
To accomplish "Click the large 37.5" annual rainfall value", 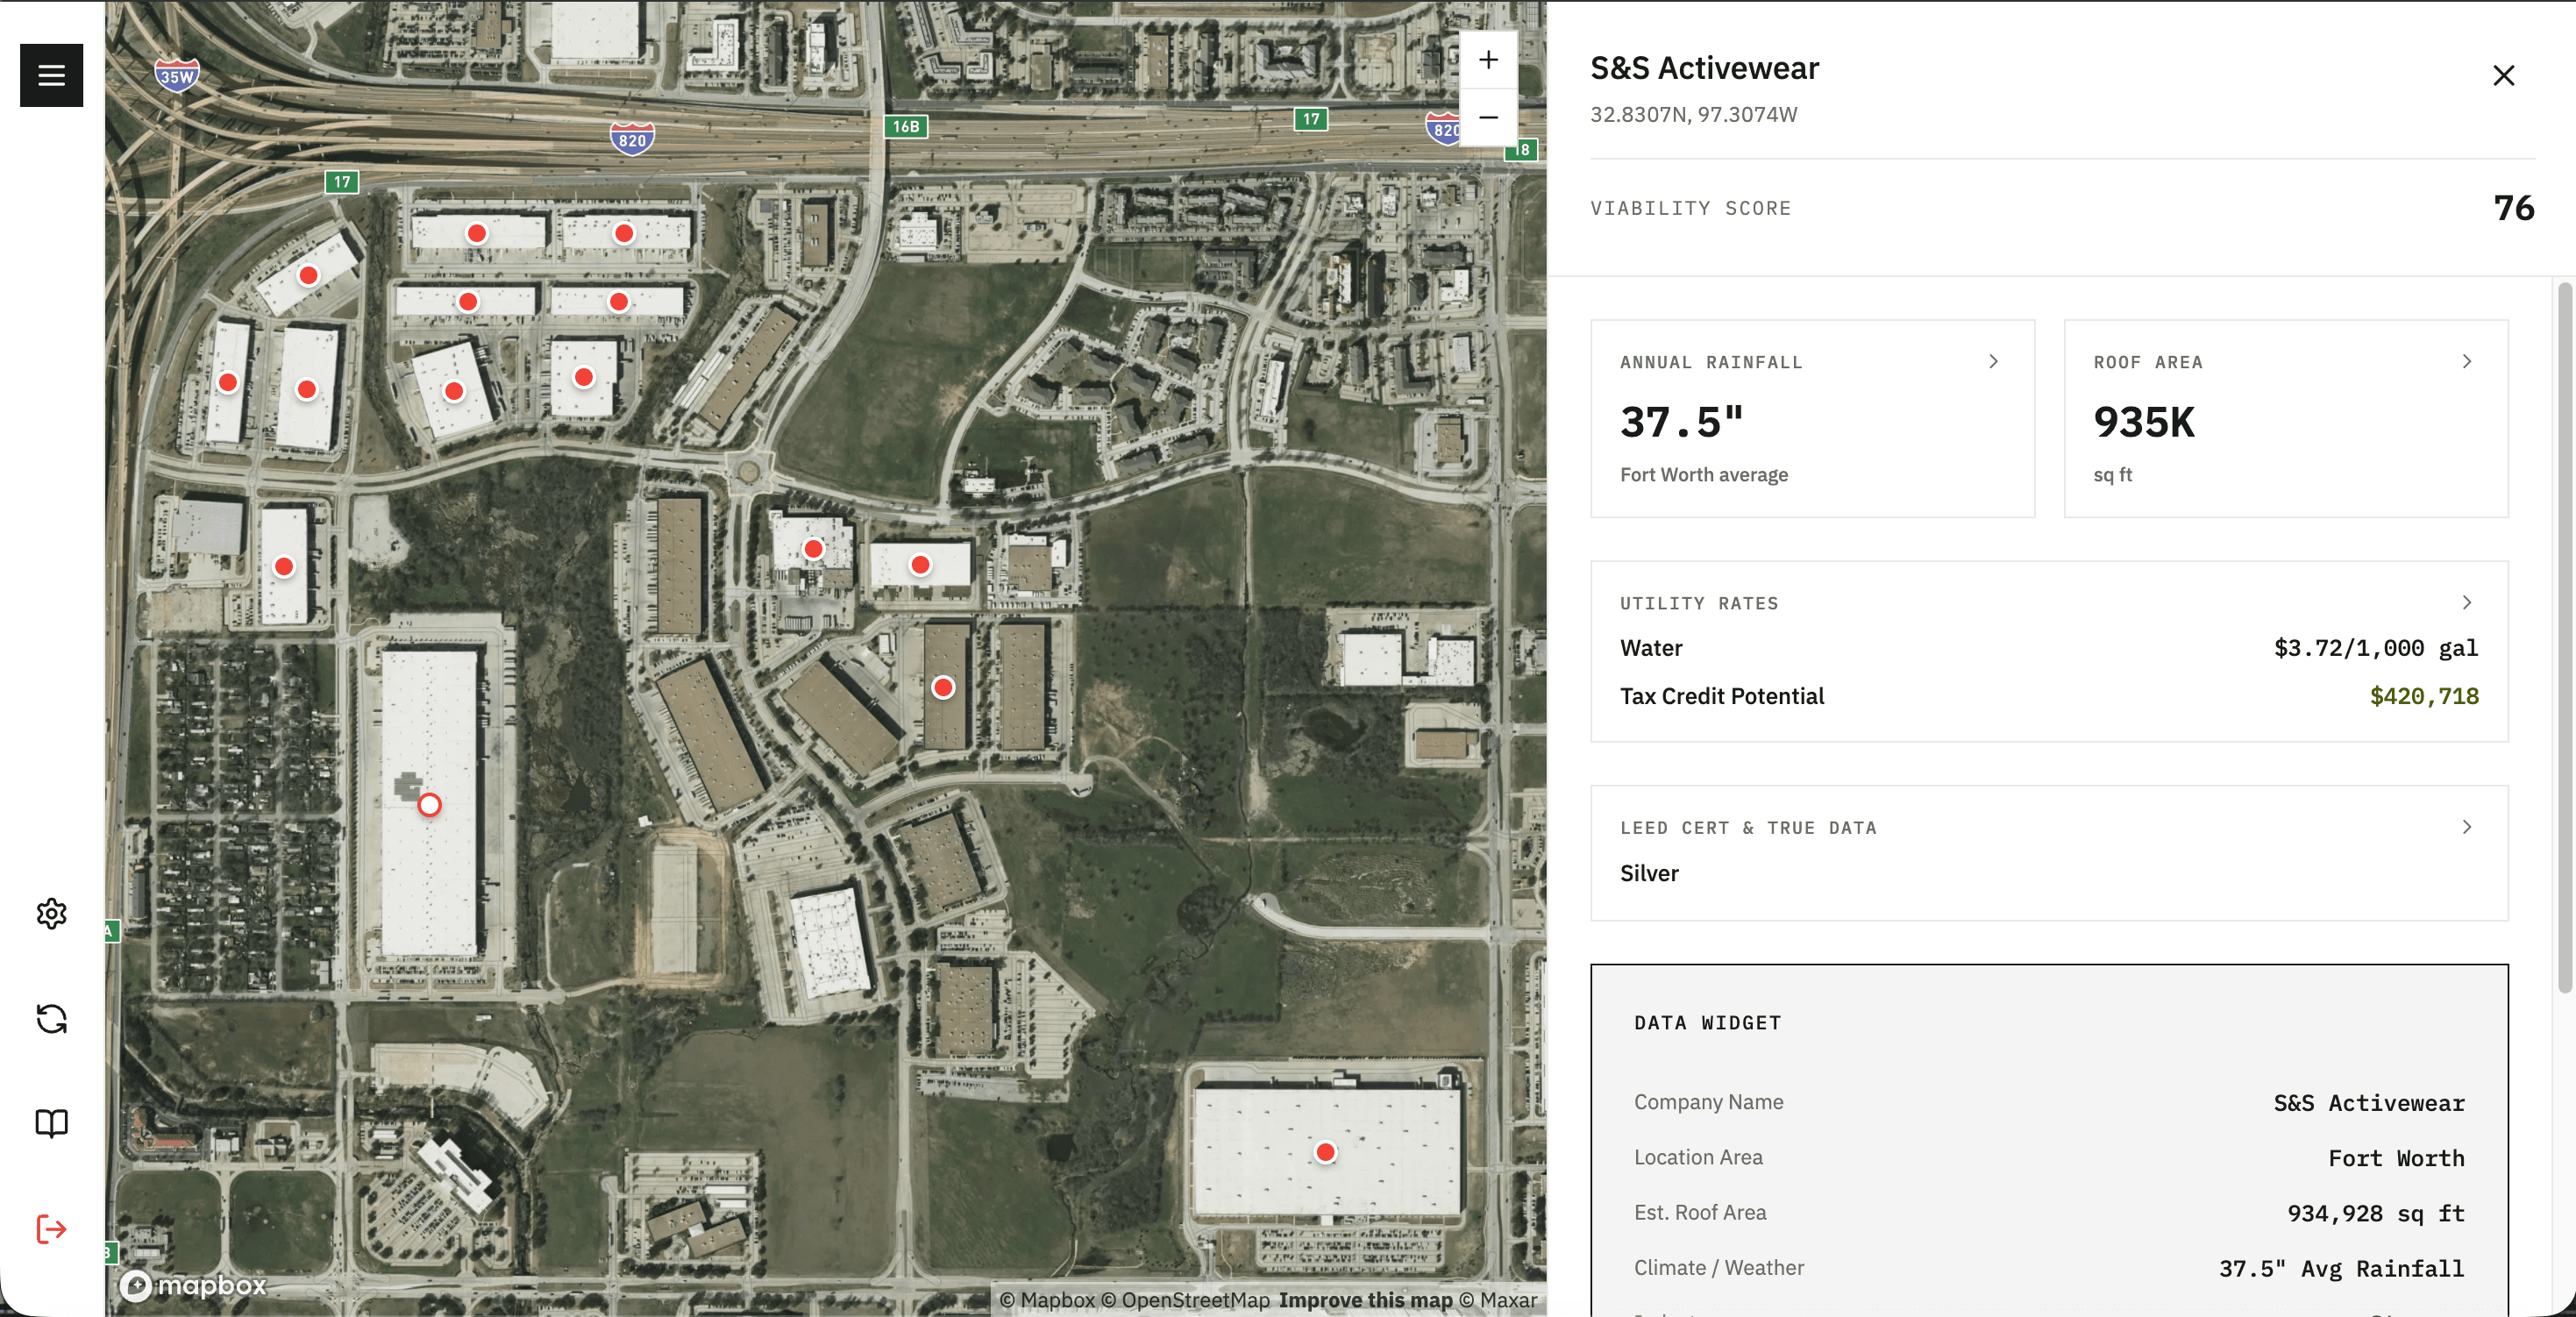I will click(x=1681, y=422).
